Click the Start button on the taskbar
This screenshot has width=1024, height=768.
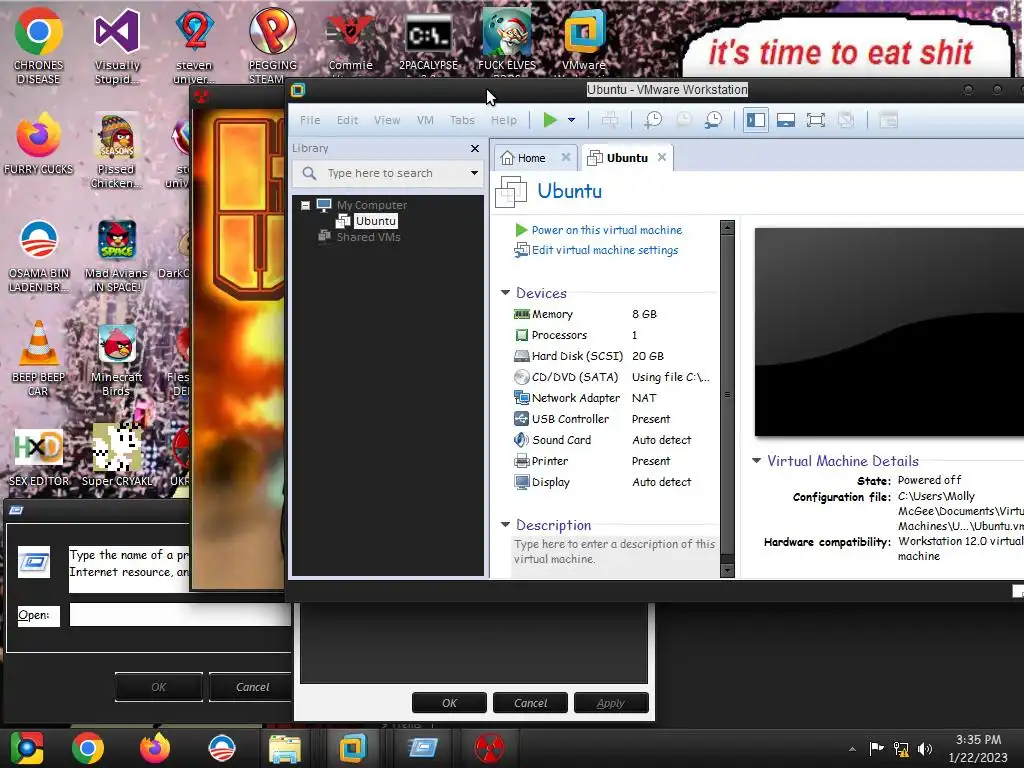tap(27, 748)
